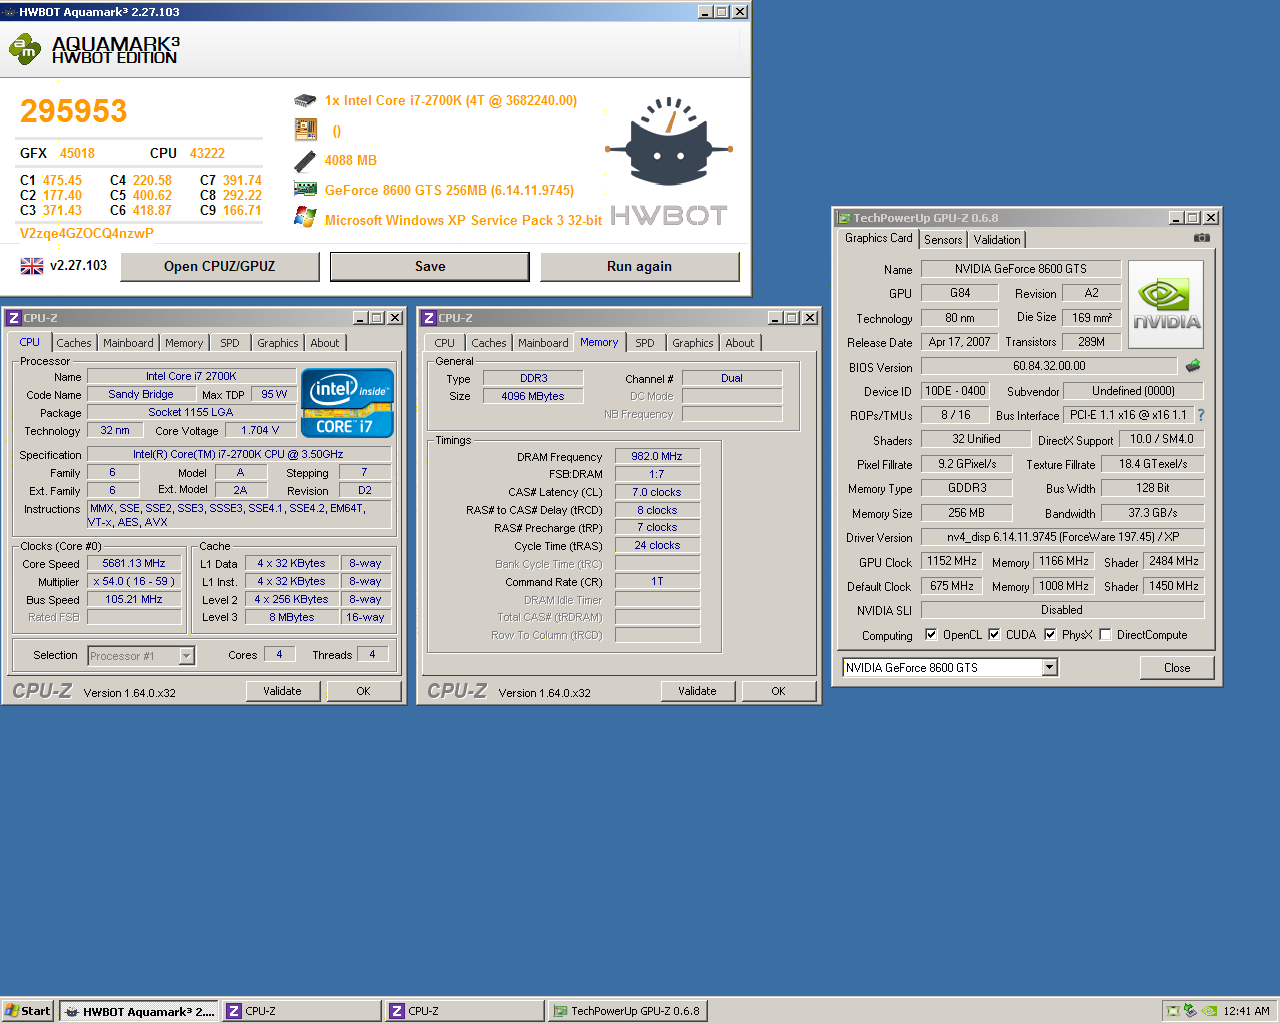The width and height of the screenshot is (1280, 1024).
Task: Click the Save button in Aquamark
Action: coord(430,266)
